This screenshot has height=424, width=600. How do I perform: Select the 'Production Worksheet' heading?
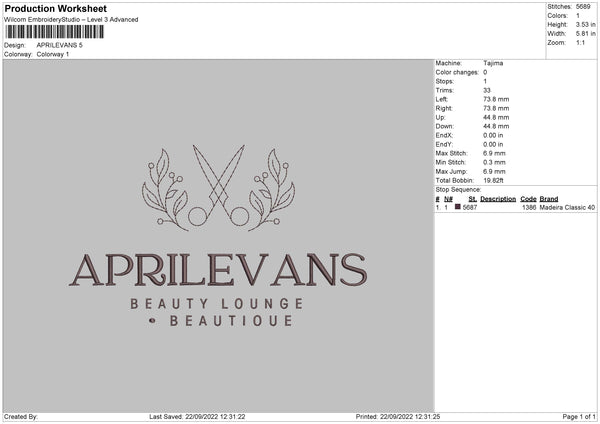(x=55, y=8)
